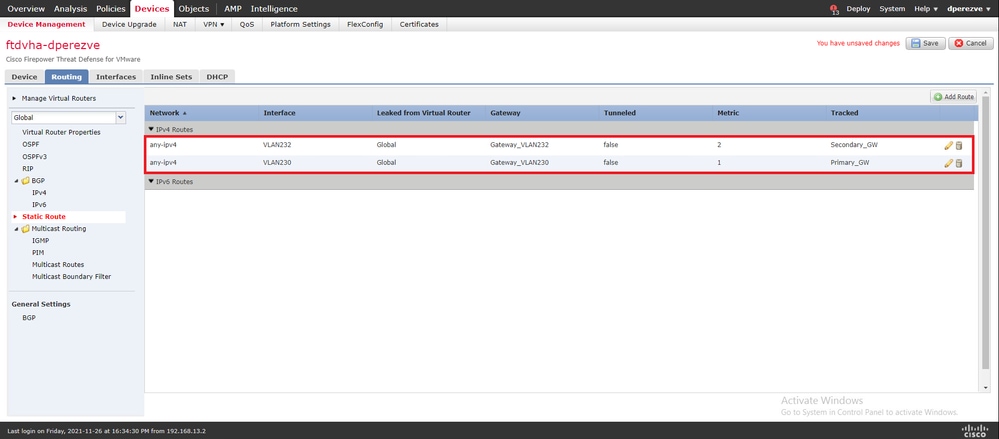Click the Deploy link

(858, 9)
